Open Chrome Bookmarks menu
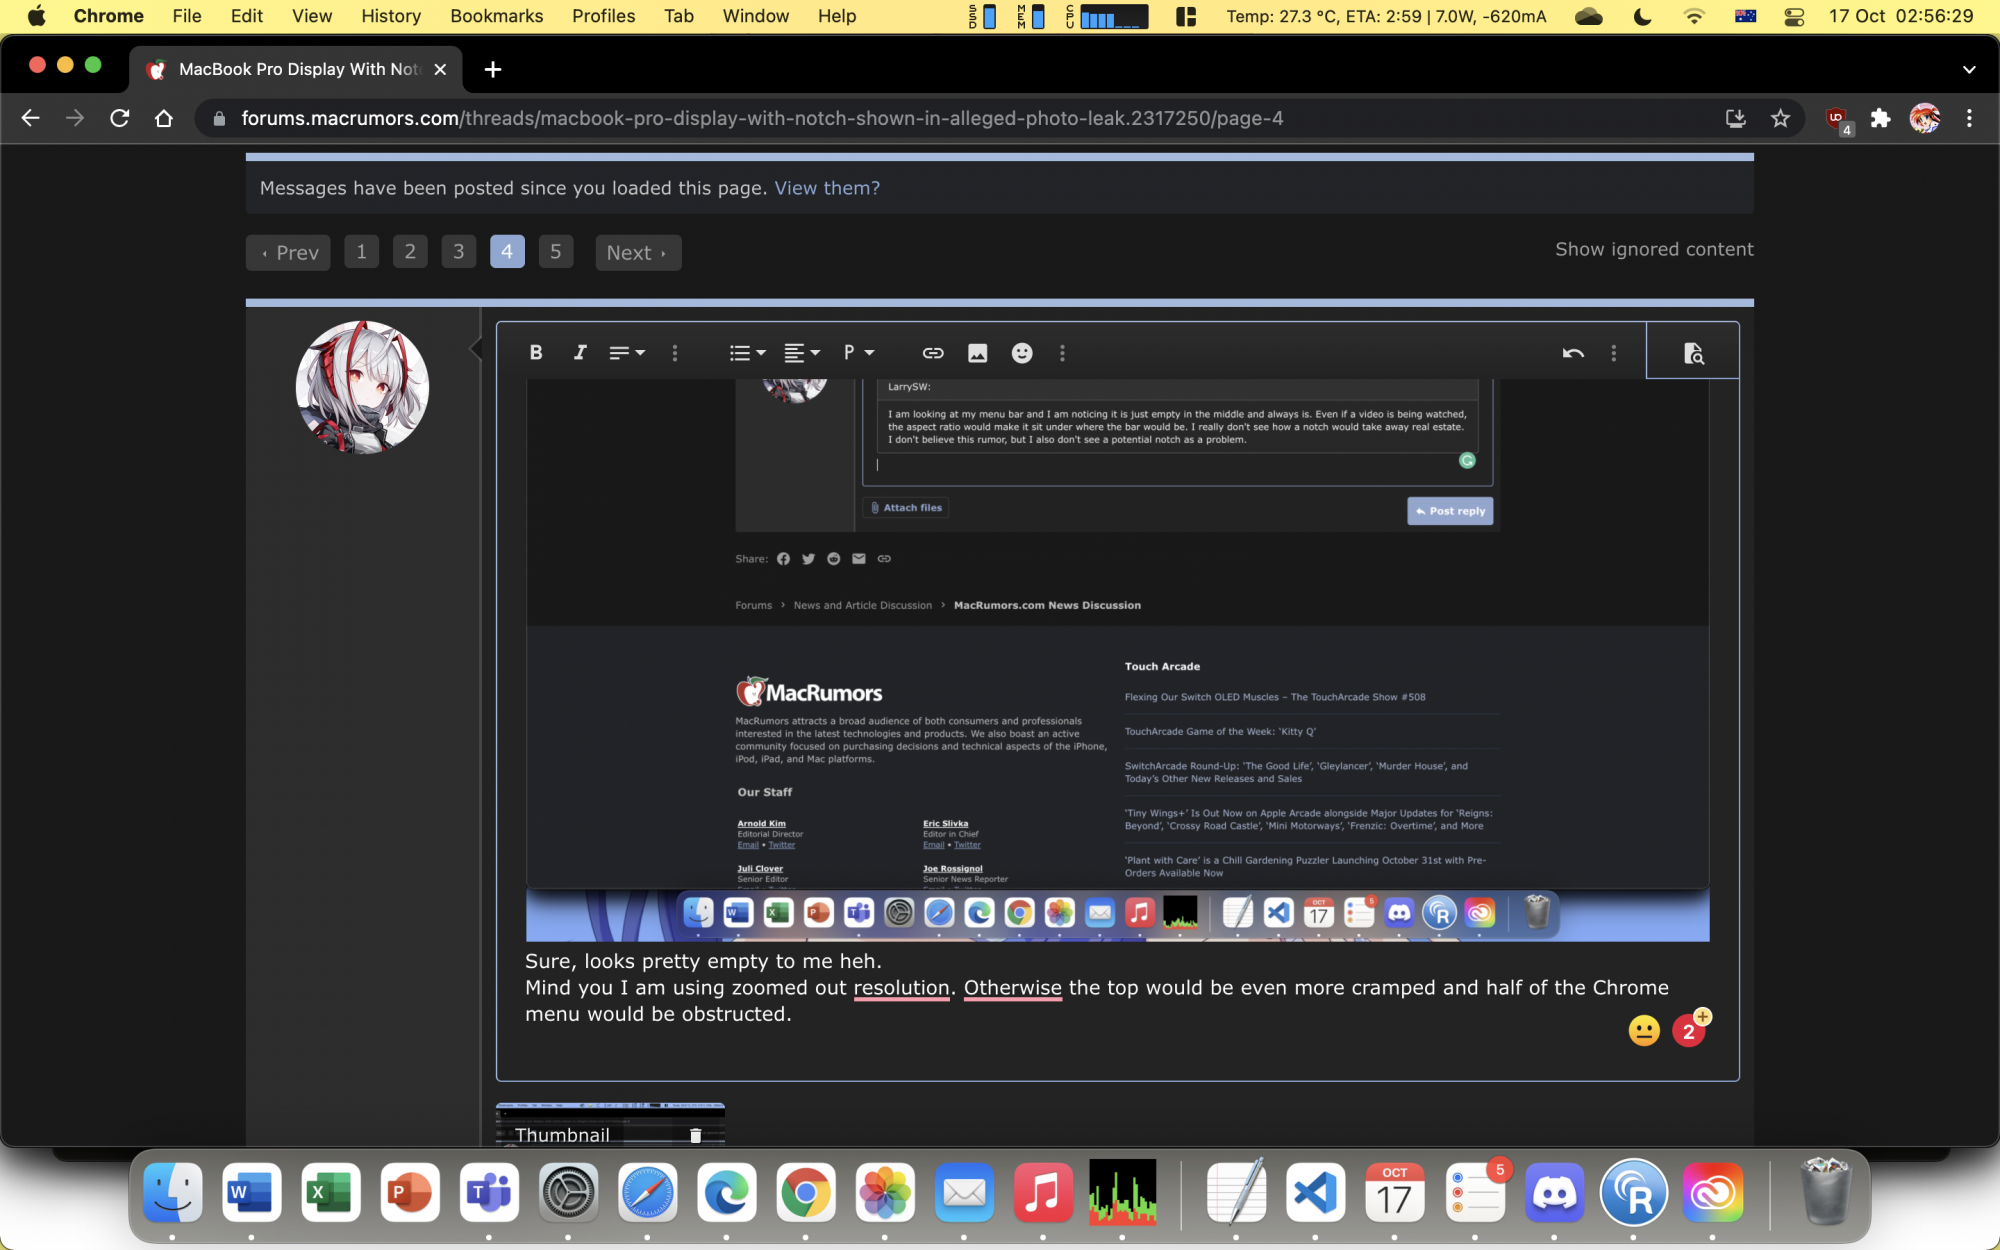The image size is (2000, 1250). click(x=496, y=16)
